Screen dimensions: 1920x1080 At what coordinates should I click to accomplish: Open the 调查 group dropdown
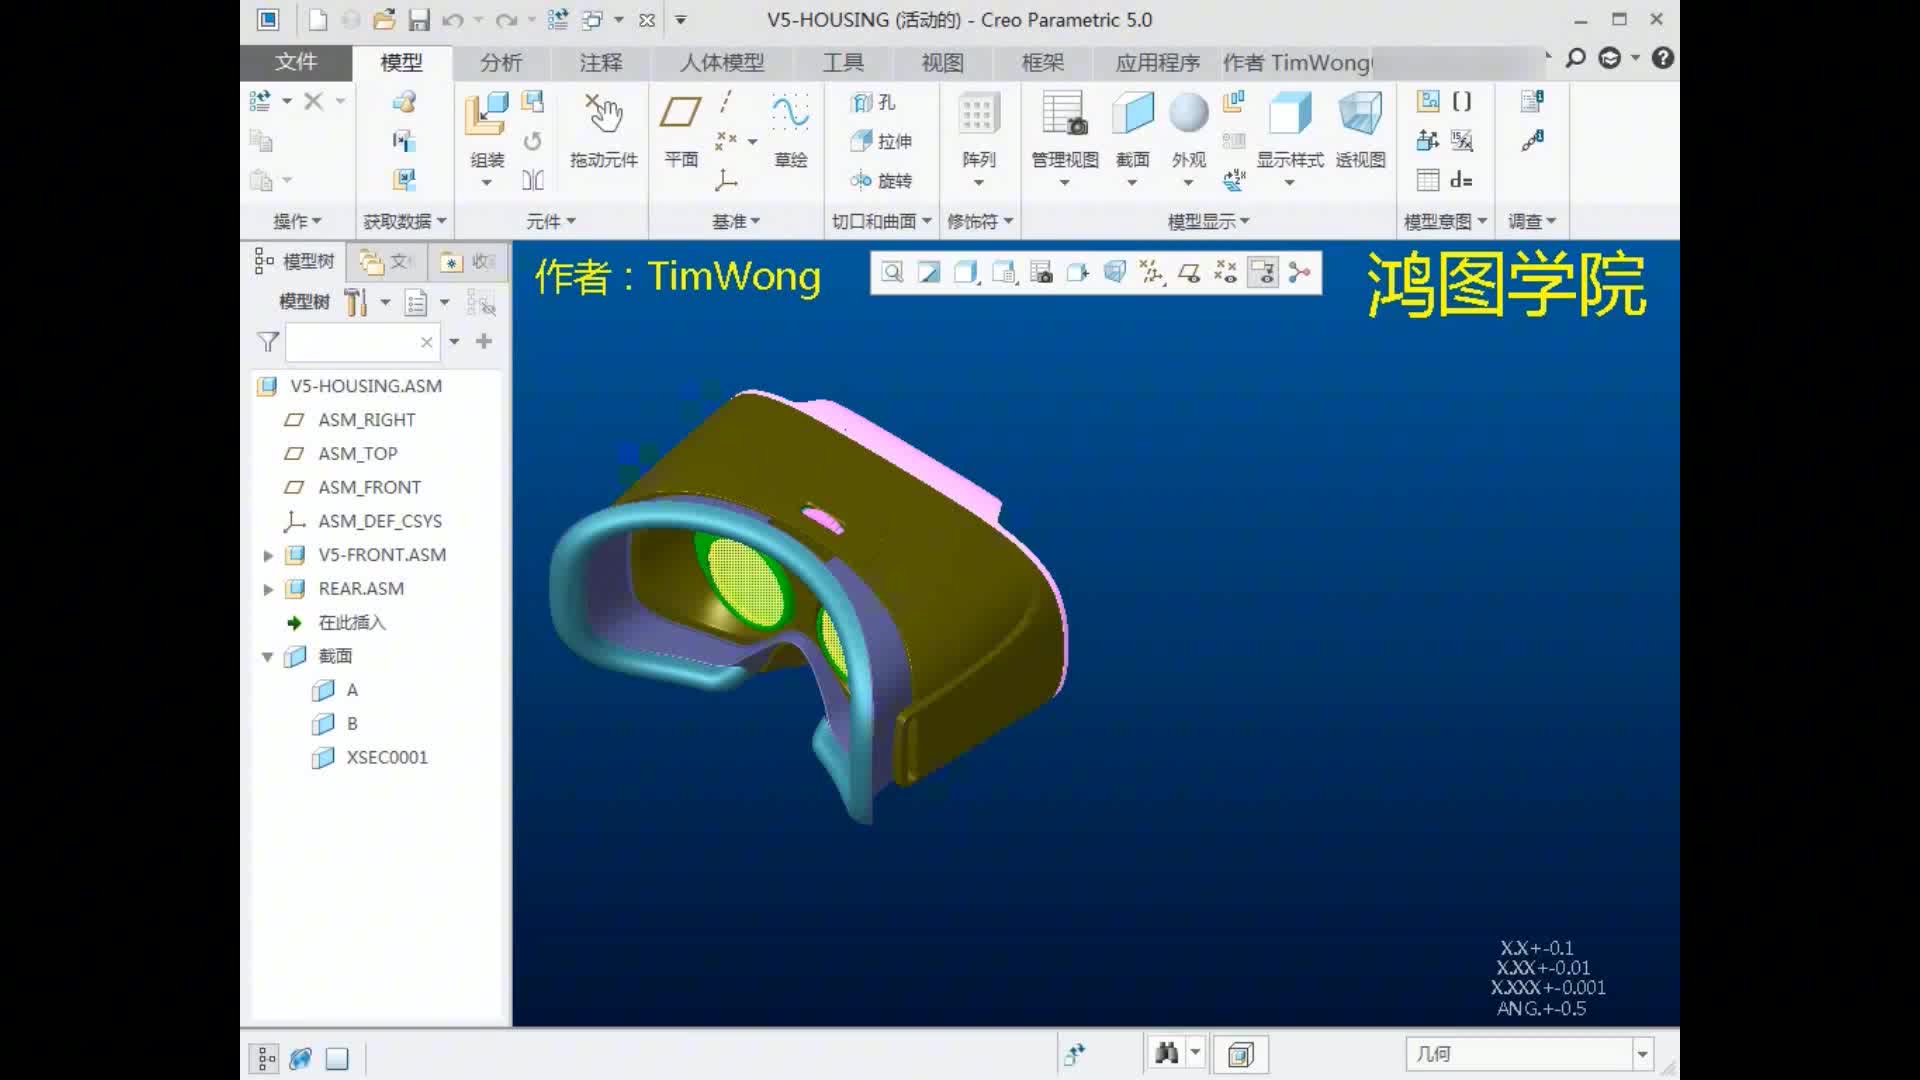(x=1531, y=221)
